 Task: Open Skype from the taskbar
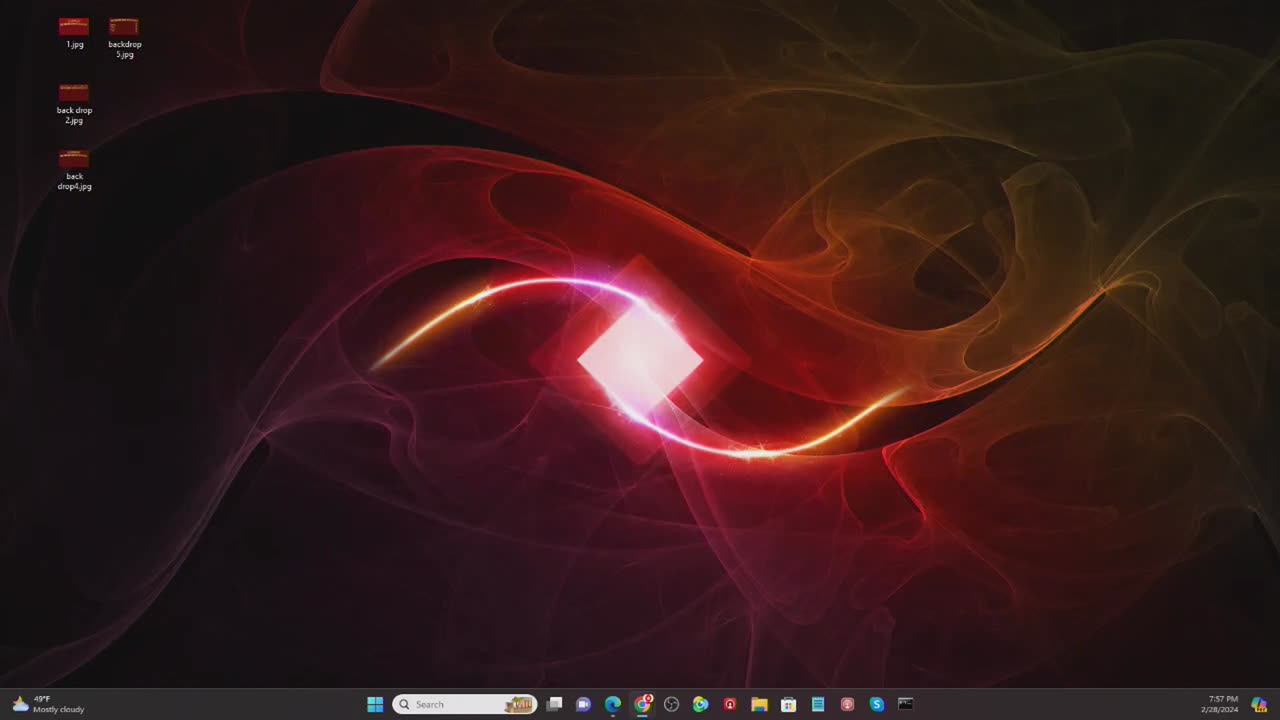click(877, 704)
